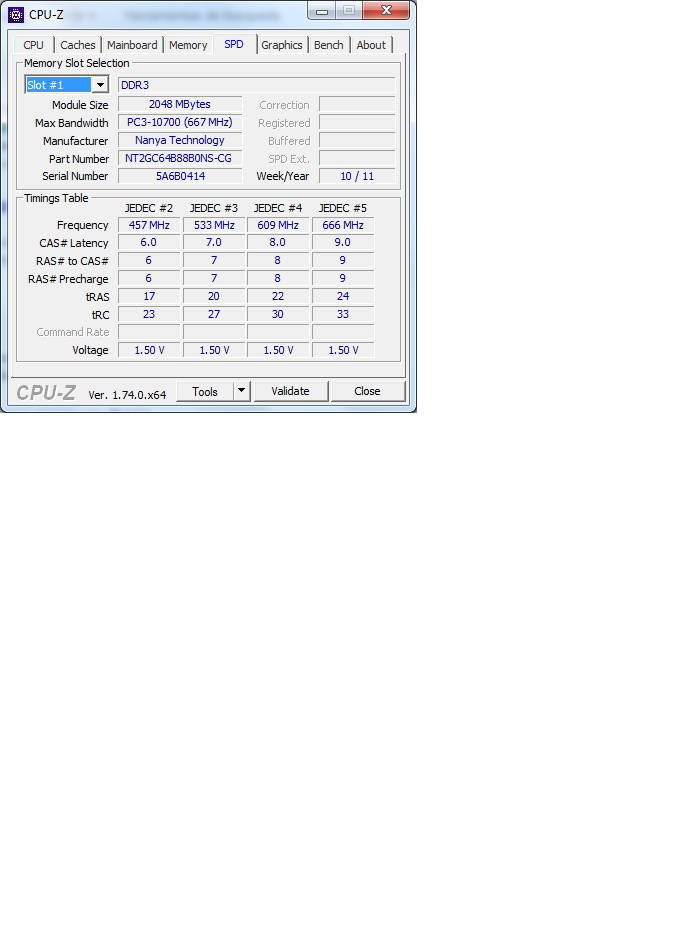Click the Close button

pos(367,391)
